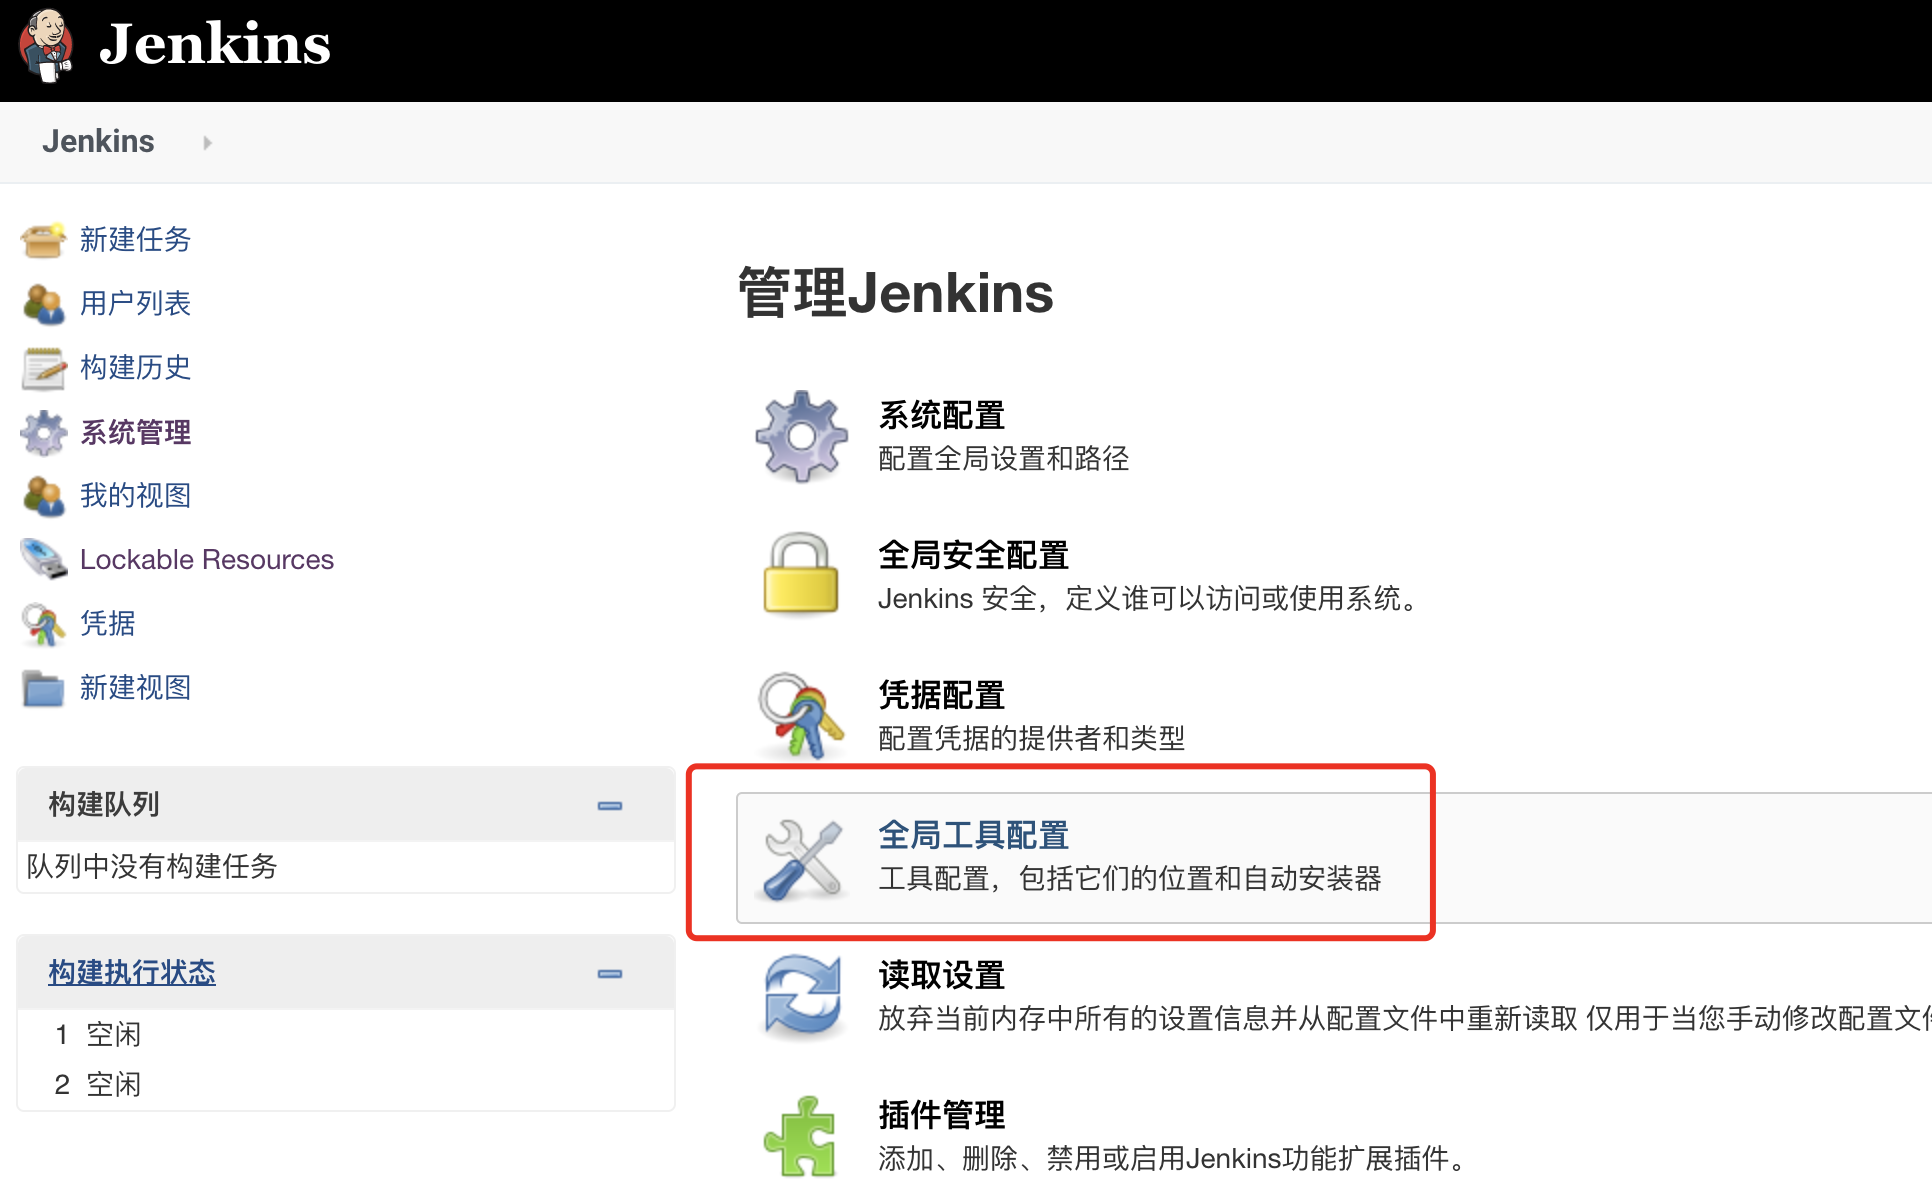The image size is (1932, 1196).
Task: Open the 构建执行状态 header link
Action: (132, 972)
